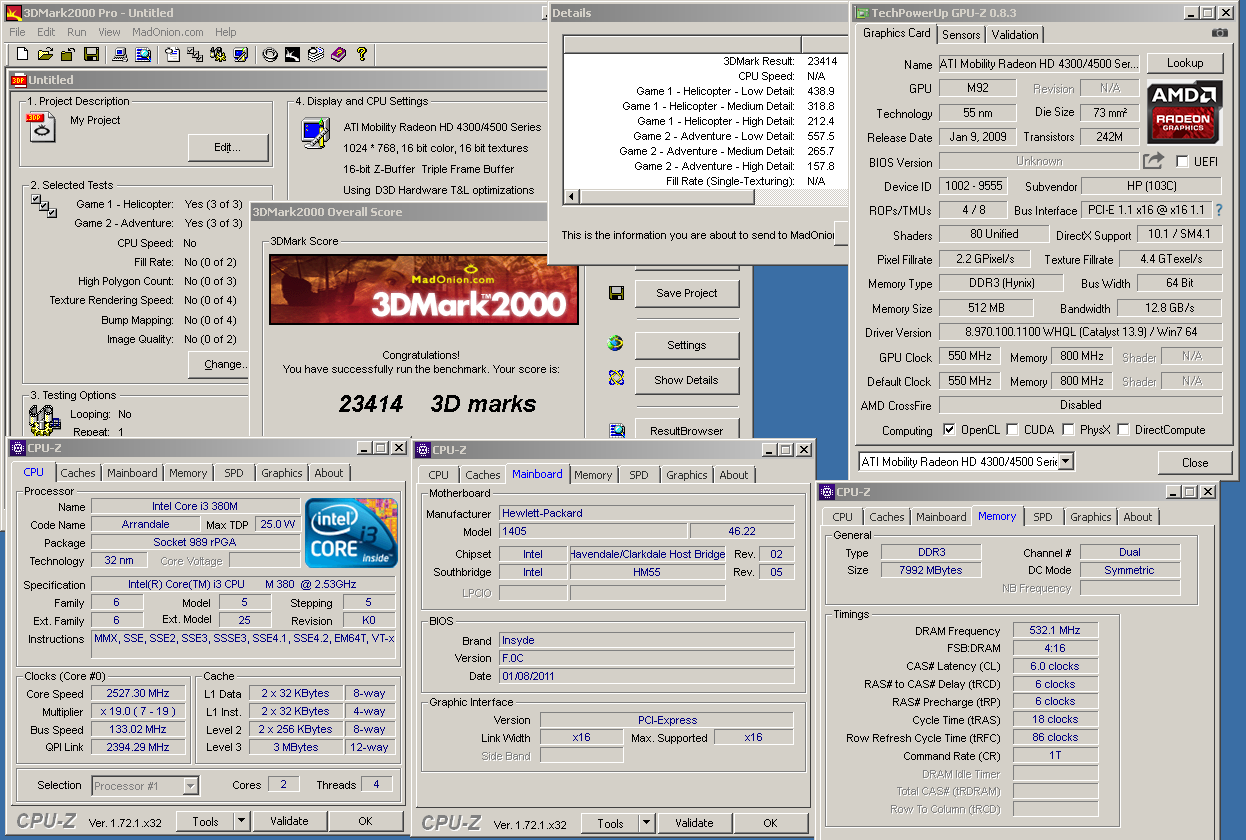The width and height of the screenshot is (1246, 840).
Task: Toggle the UEFI checkbox in GPU-Z
Action: (1182, 162)
